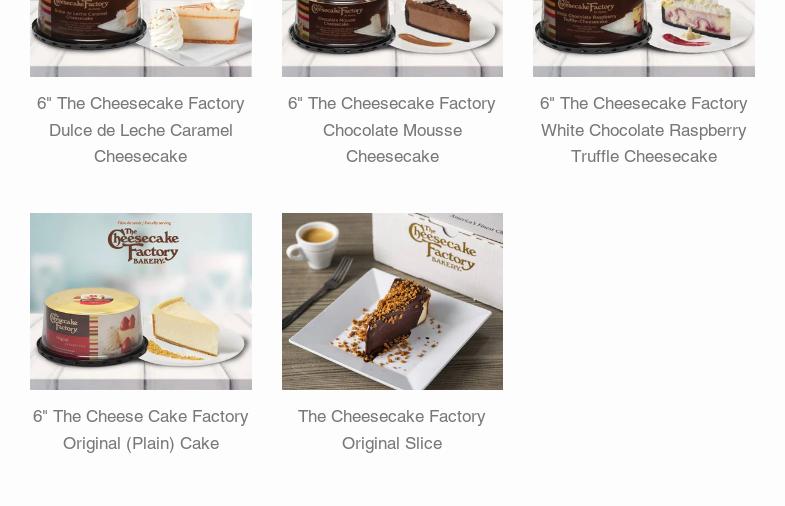785x506 pixels.
Task: Open the Original (Plain) Cake title link
Action: click(141, 430)
